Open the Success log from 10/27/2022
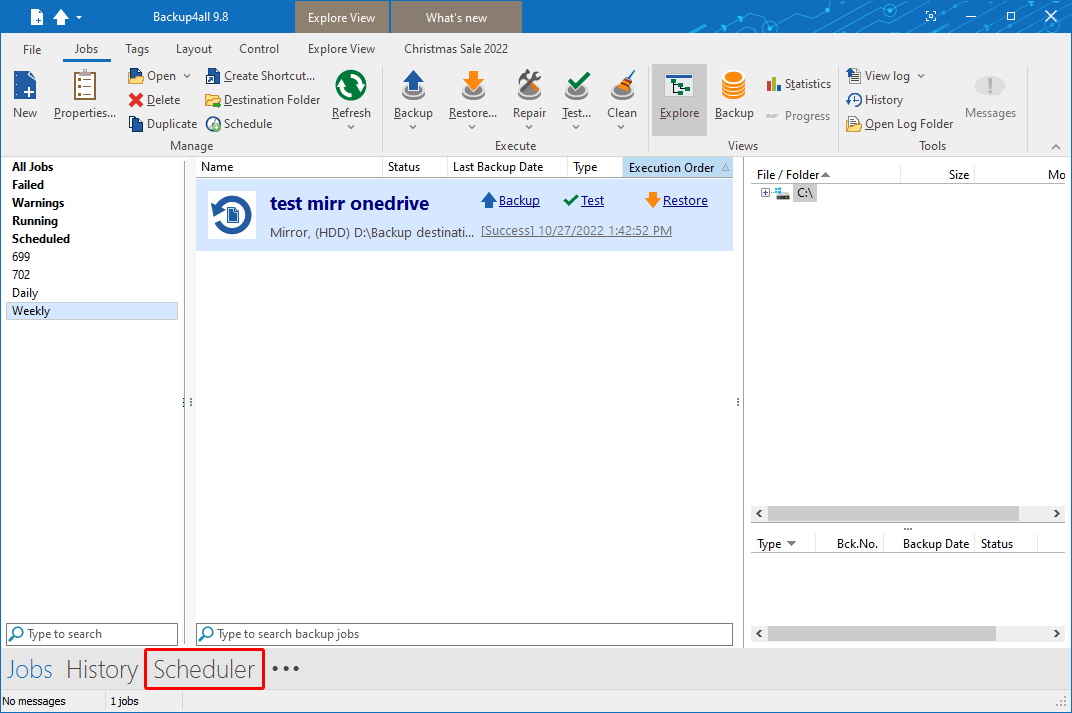Image resolution: width=1072 pixels, height=713 pixels. click(x=576, y=230)
